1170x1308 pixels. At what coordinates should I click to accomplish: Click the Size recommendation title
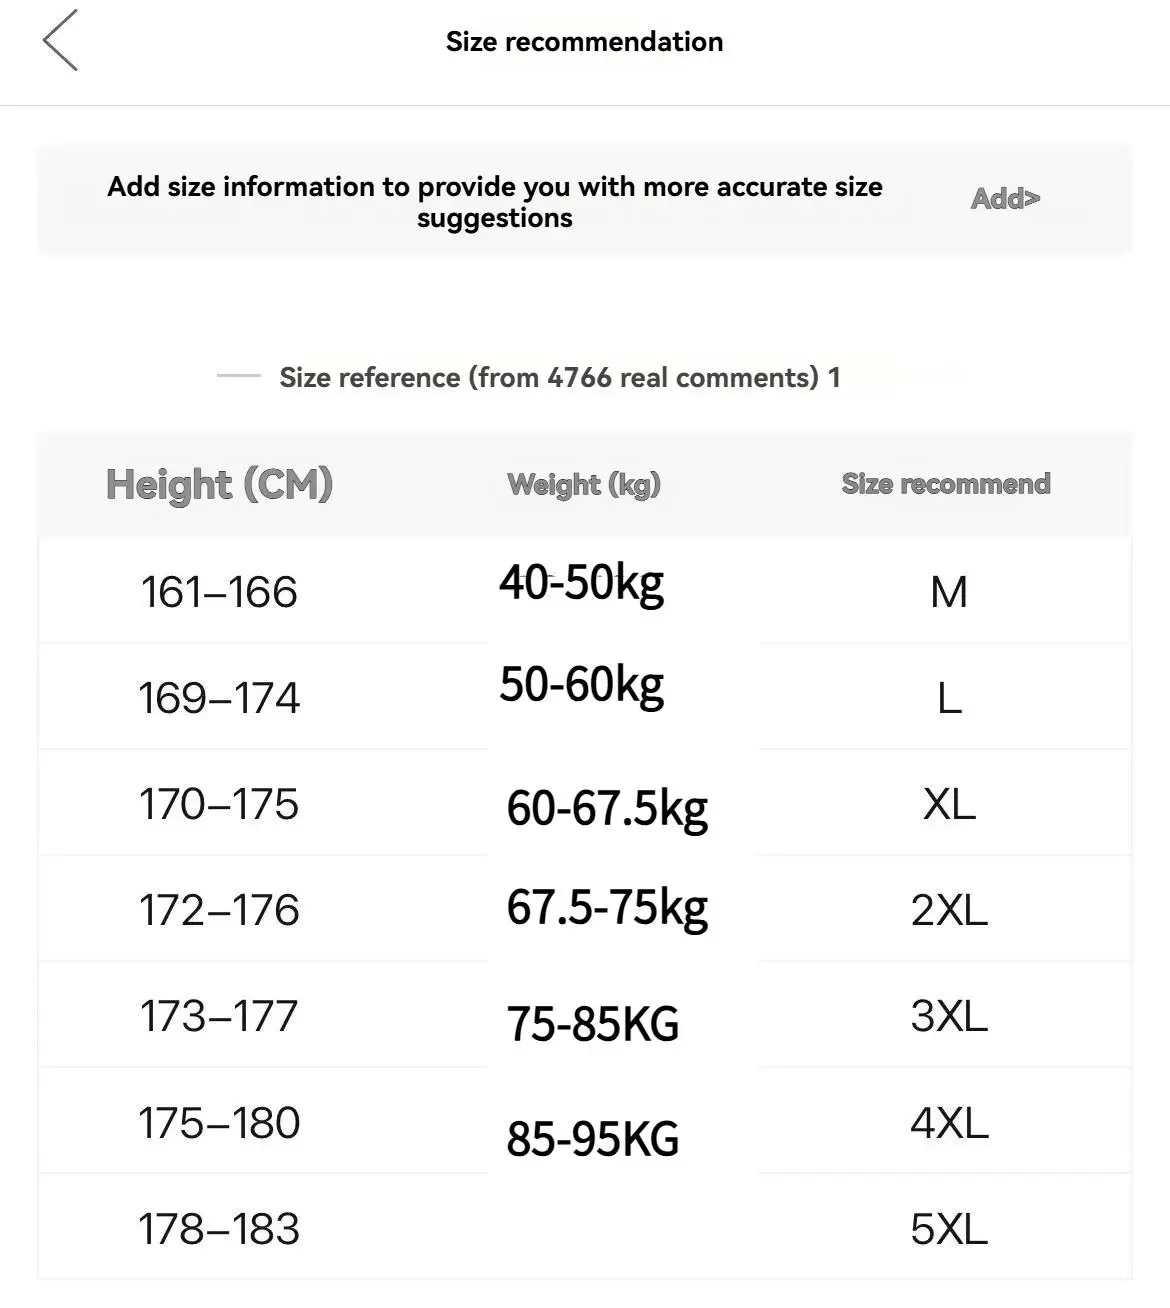(x=584, y=42)
